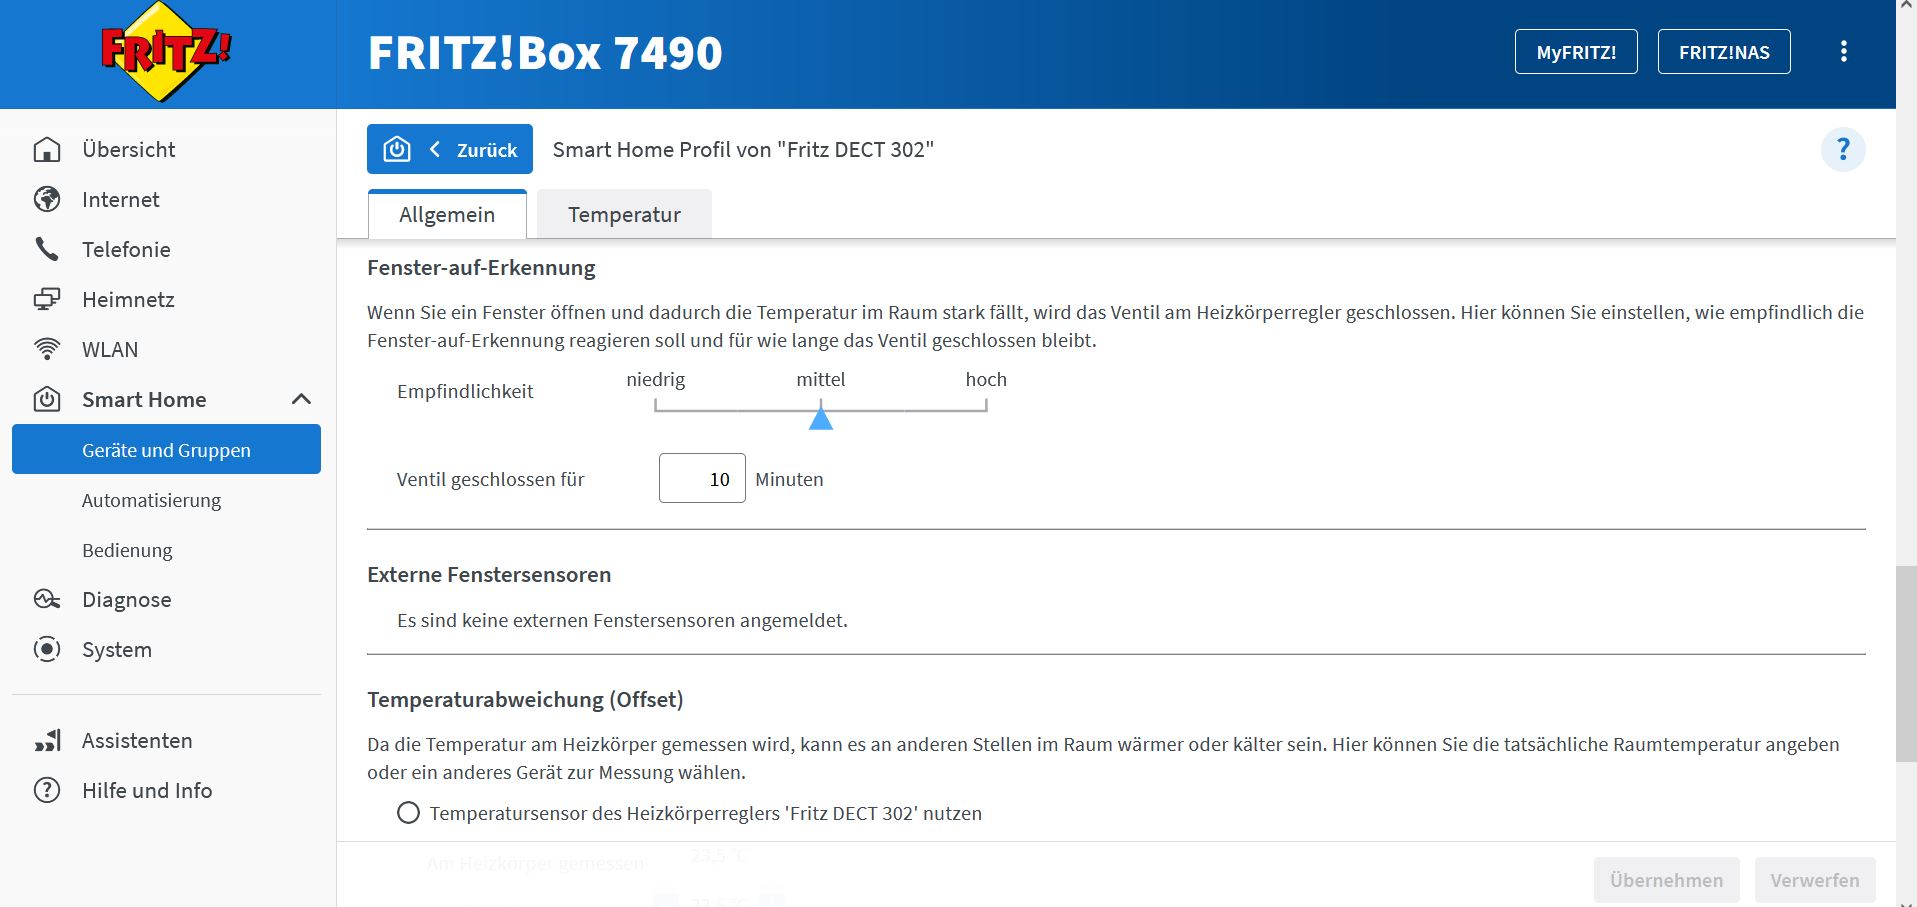The width and height of the screenshot is (1917, 907).
Task: Click the Smart Home icon in Zurück button
Action: click(397, 149)
